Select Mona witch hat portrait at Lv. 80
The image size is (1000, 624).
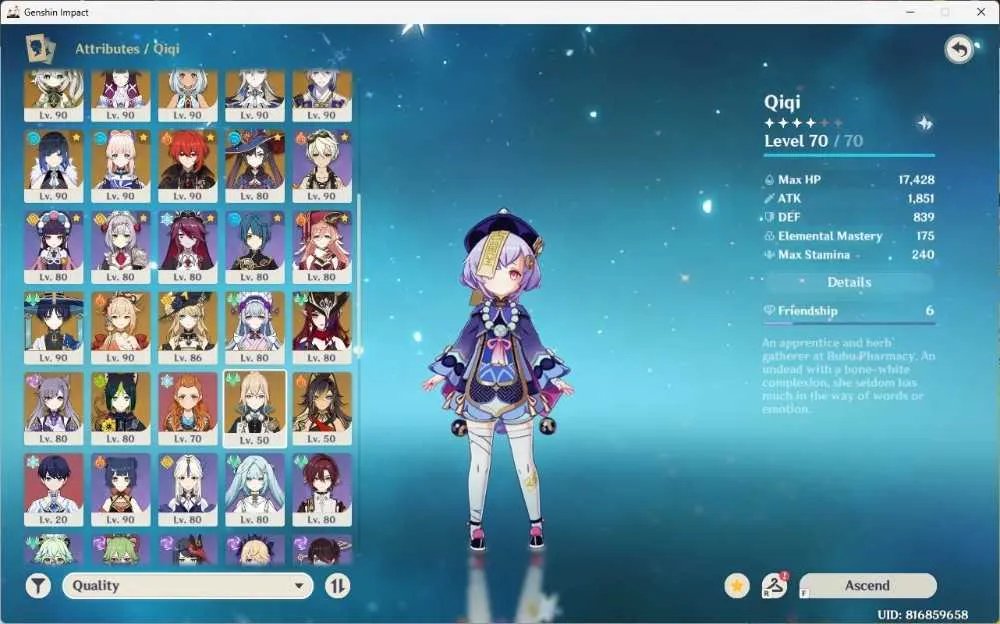(254, 166)
